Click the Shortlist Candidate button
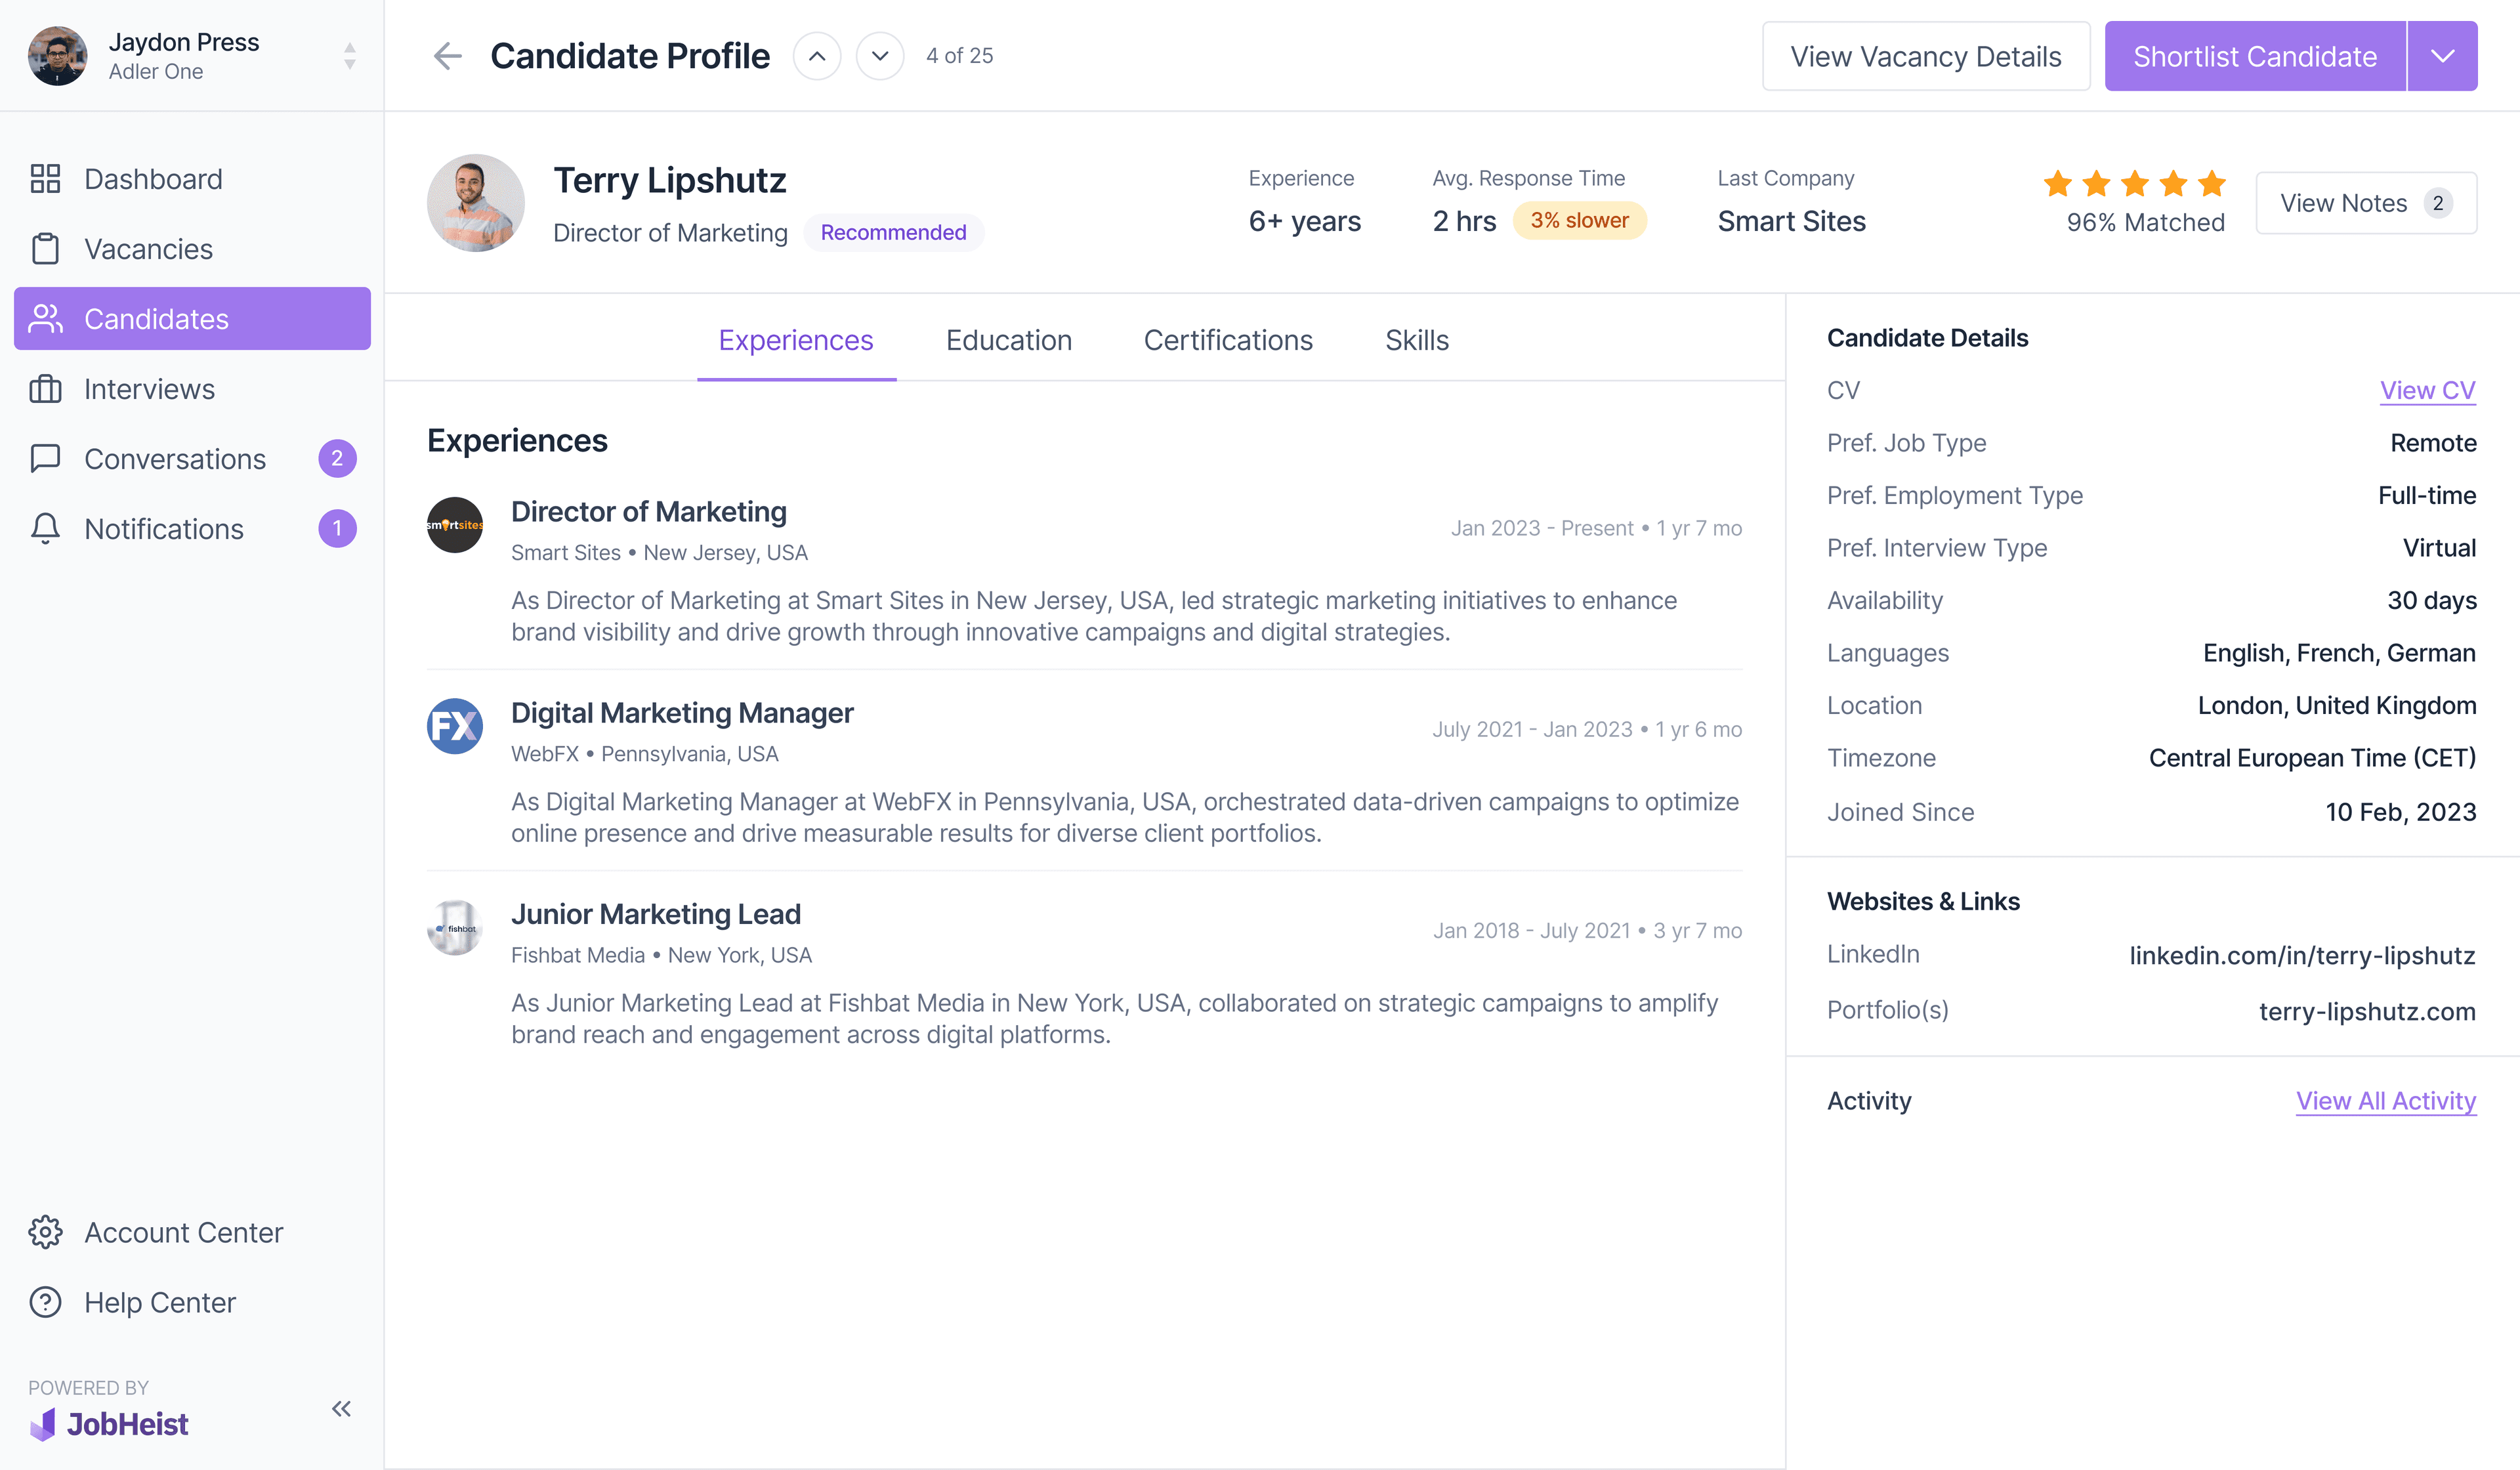 (x=2255, y=56)
